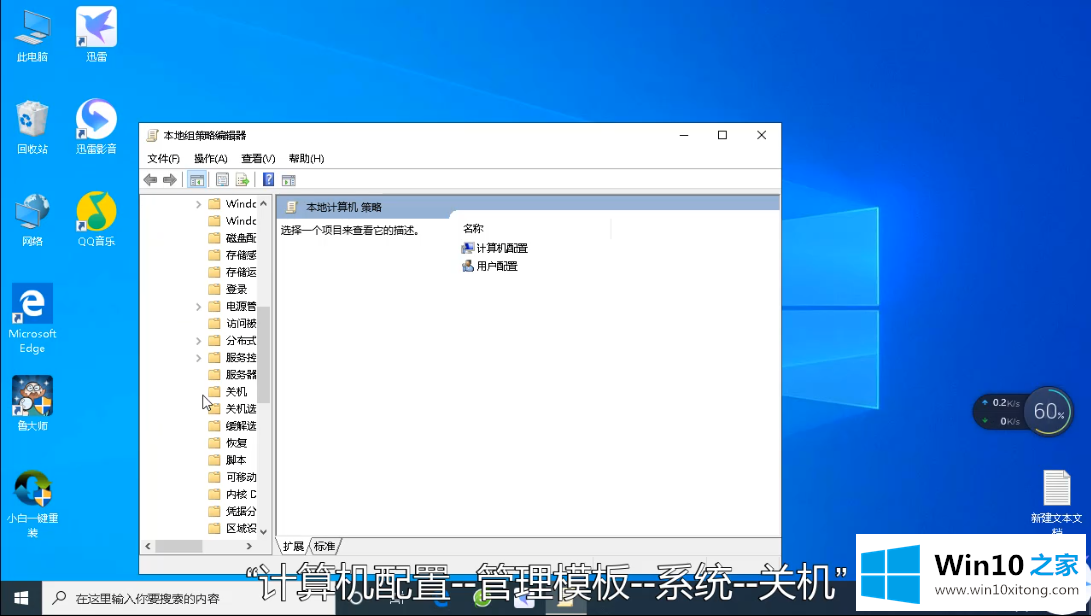Open the Windows Start menu
The width and height of the screenshot is (1091, 616).
21,598
